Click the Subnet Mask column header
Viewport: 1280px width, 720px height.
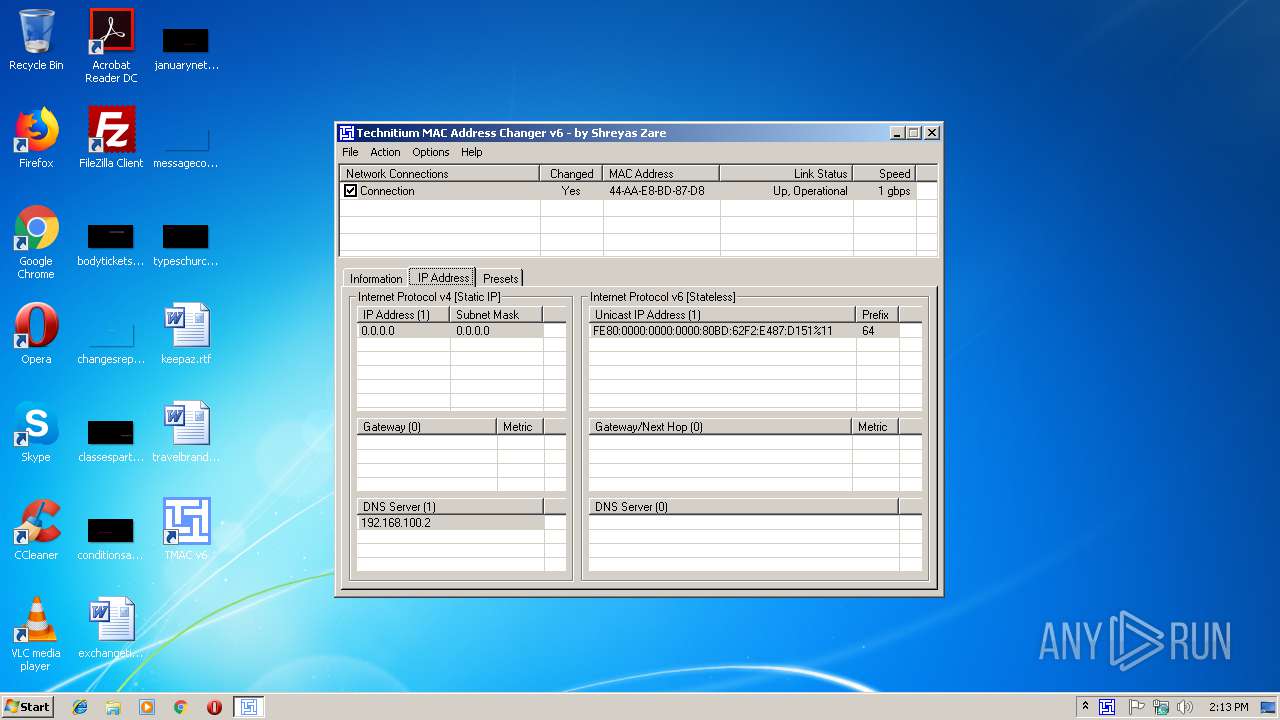[x=496, y=314]
